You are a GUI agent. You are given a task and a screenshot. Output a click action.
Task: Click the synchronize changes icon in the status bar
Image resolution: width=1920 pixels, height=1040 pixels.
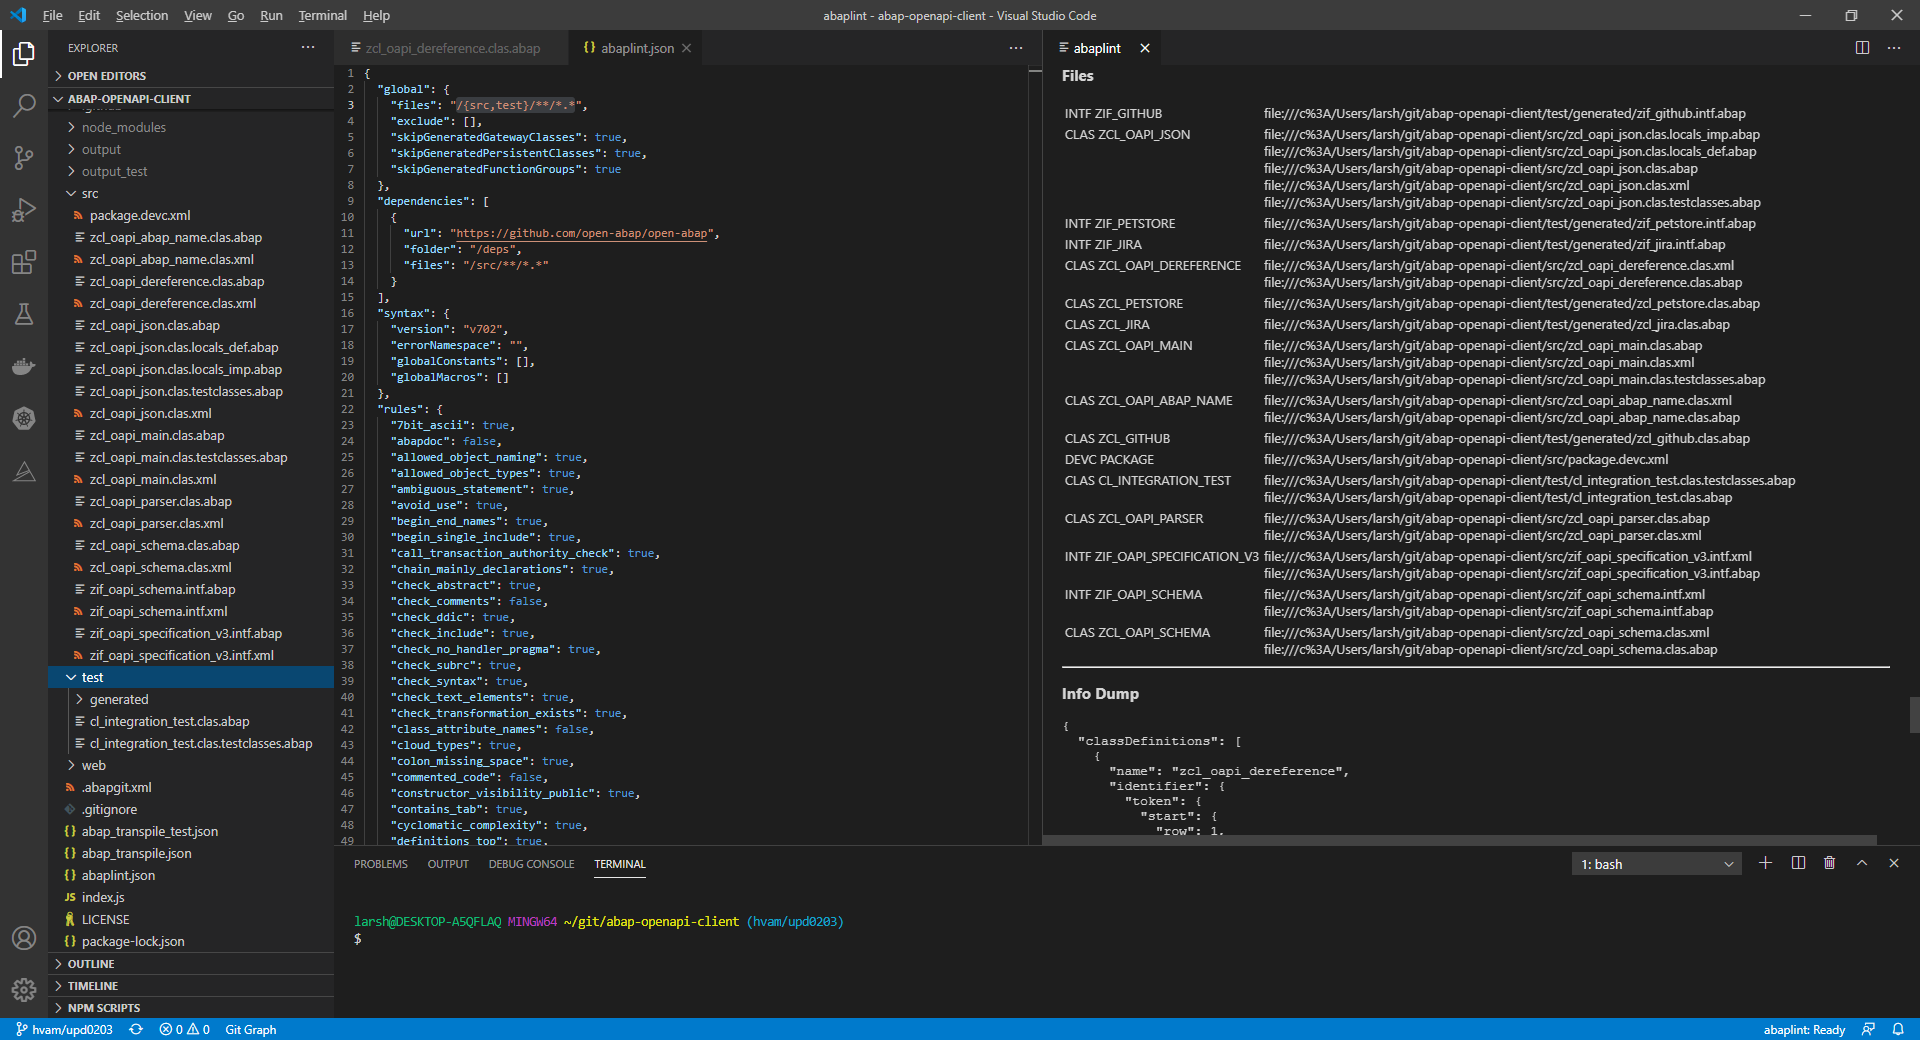pos(137,1029)
